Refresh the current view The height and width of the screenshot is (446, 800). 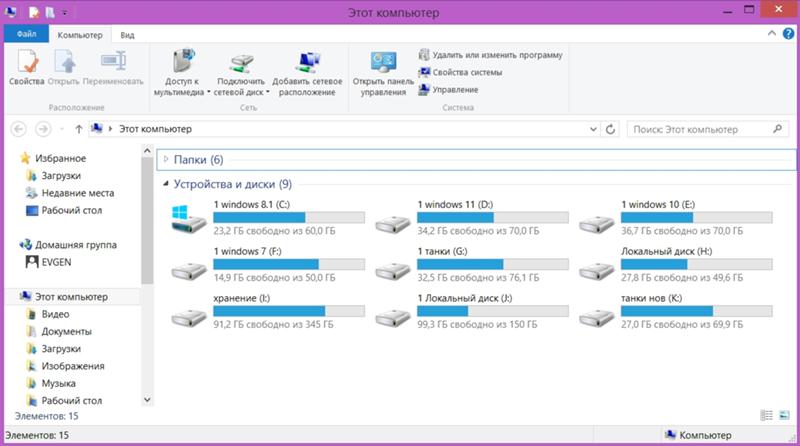pos(610,129)
